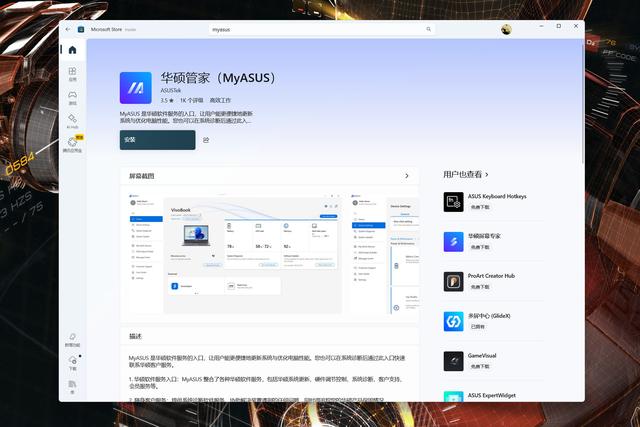Click the GameVisual app title
The width and height of the screenshot is (640, 427).
click(482, 356)
